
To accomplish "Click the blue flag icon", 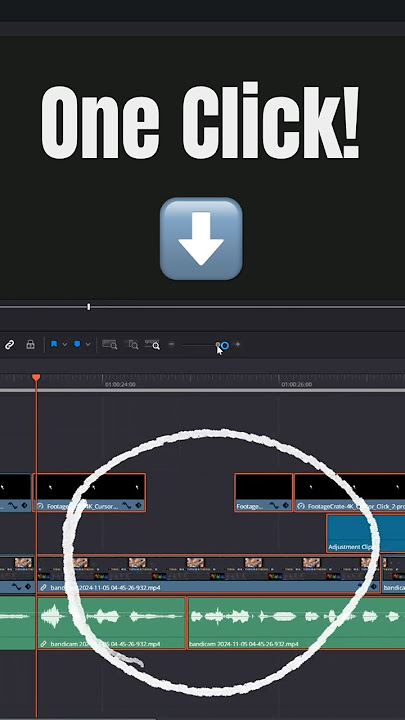I will [x=54, y=344].
